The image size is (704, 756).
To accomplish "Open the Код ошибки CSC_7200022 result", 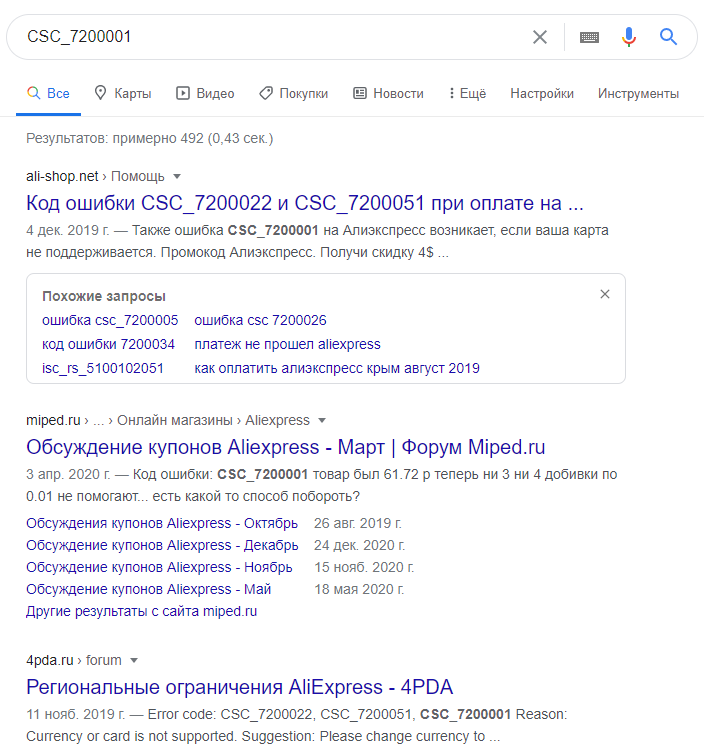I will point(305,203).
